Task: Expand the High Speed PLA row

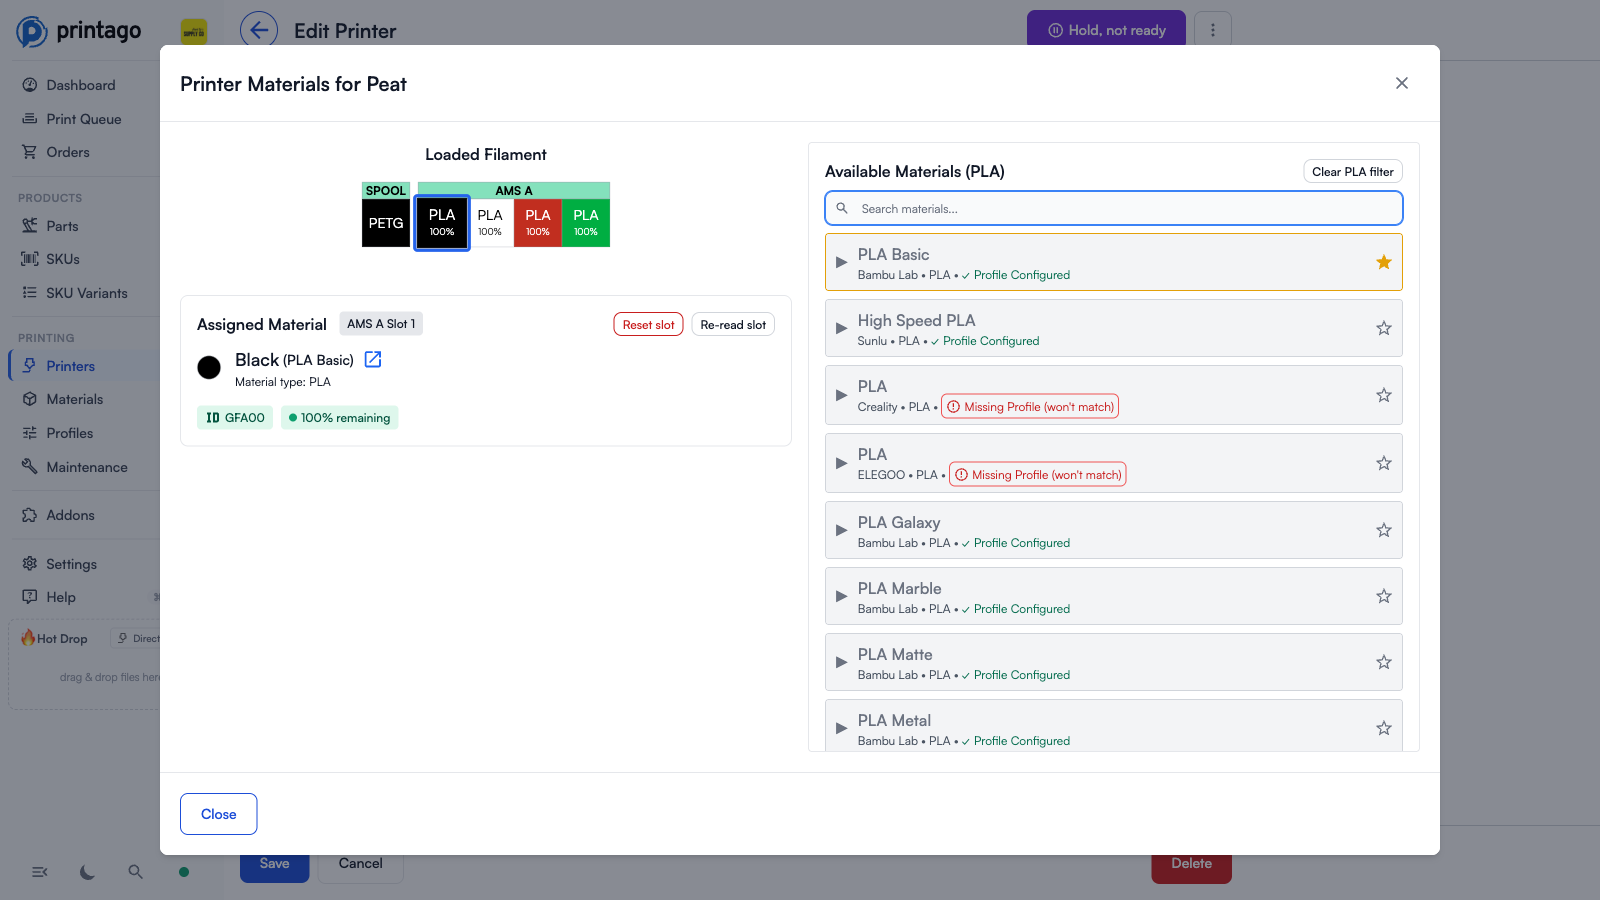Action: tap(841, 328)
